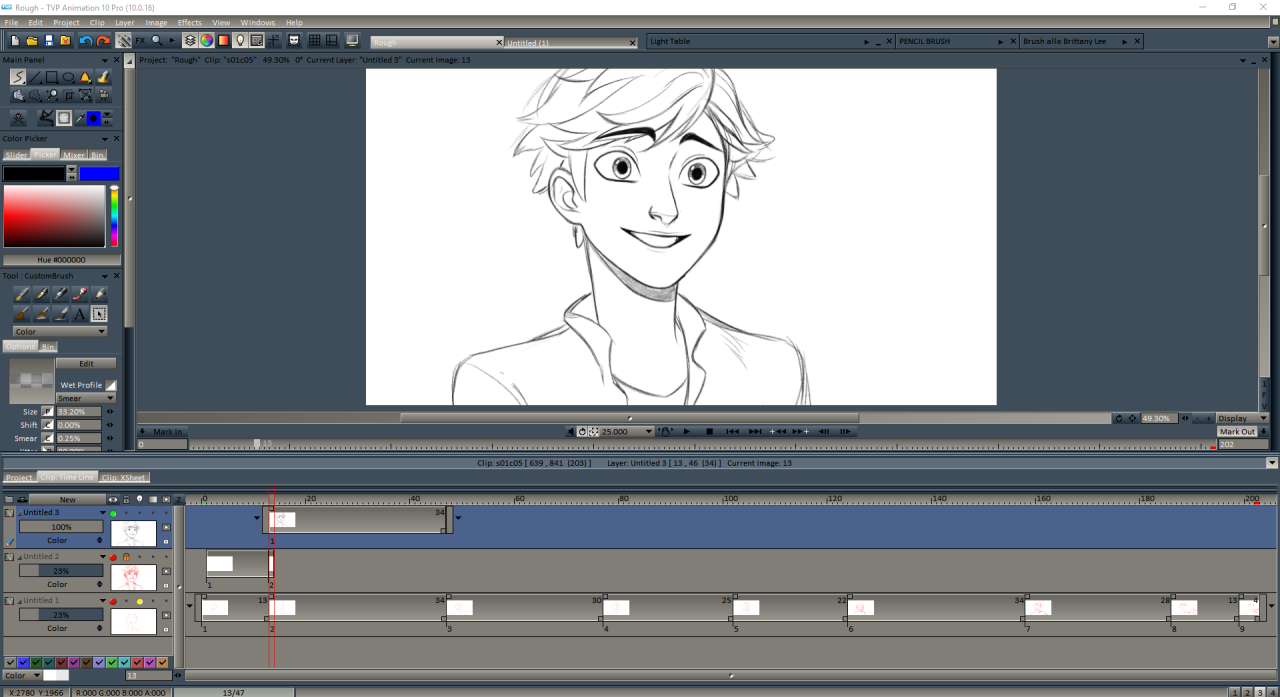Screen dimensions: 1280x697
Task: Toggle the Size pressure connection button
Action: tap(47, 411)
